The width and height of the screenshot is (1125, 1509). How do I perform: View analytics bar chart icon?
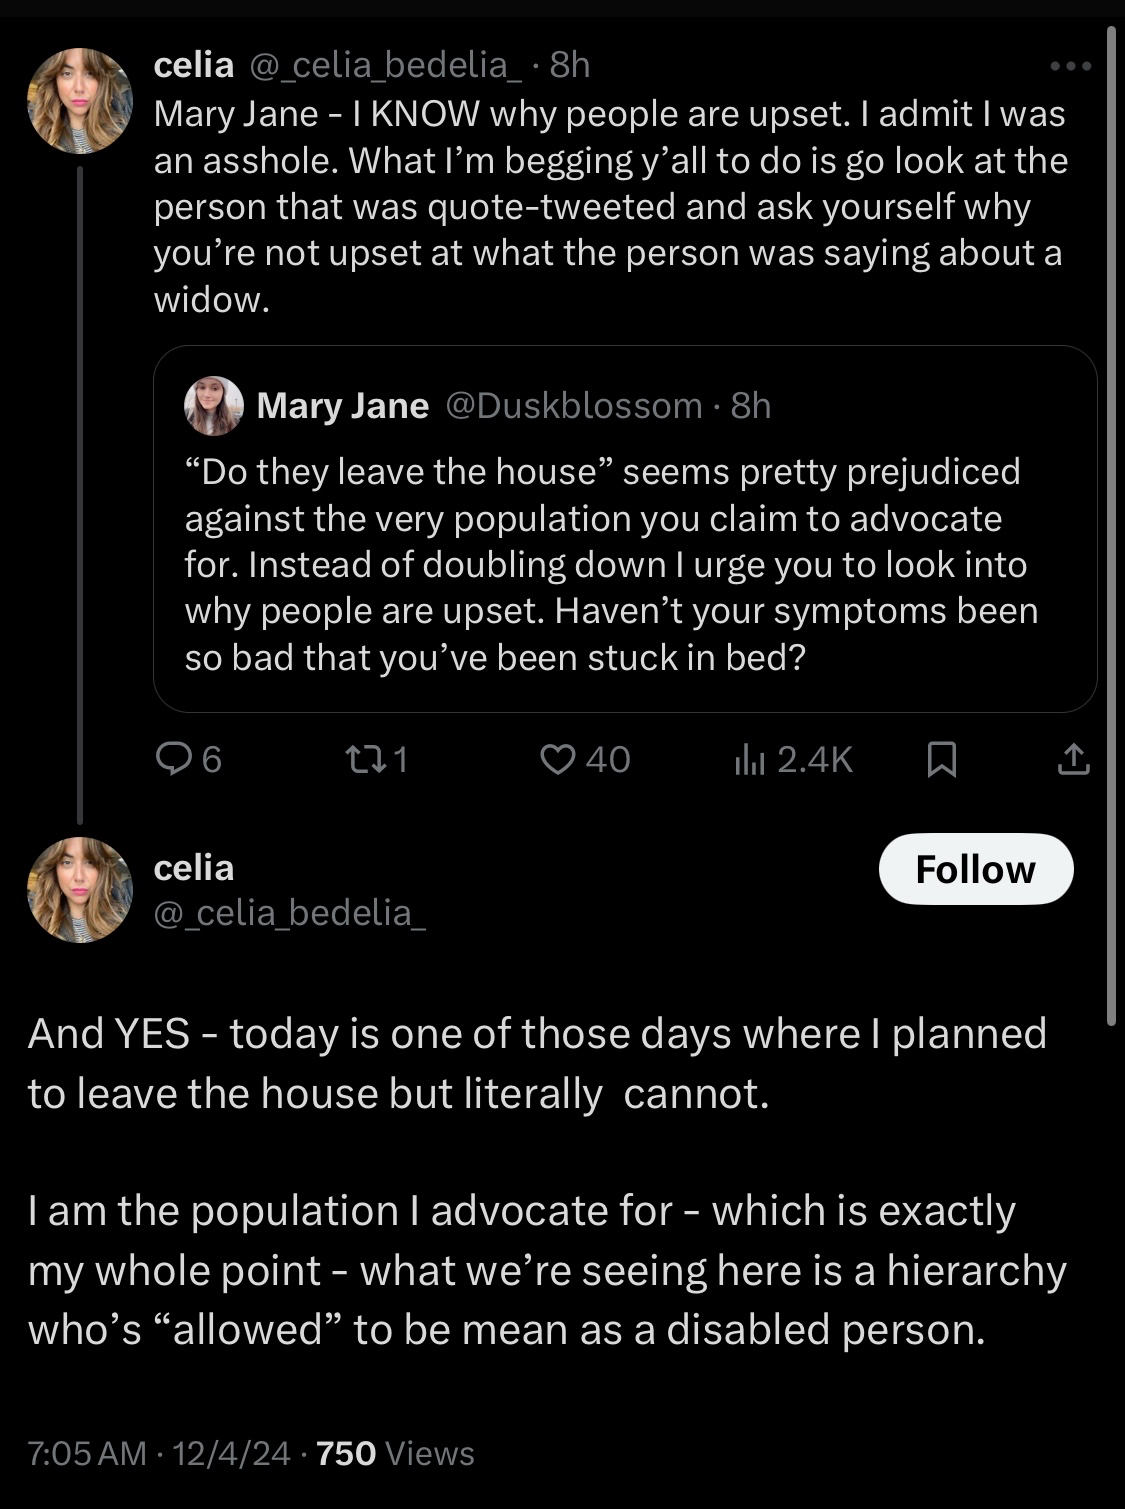749,760
